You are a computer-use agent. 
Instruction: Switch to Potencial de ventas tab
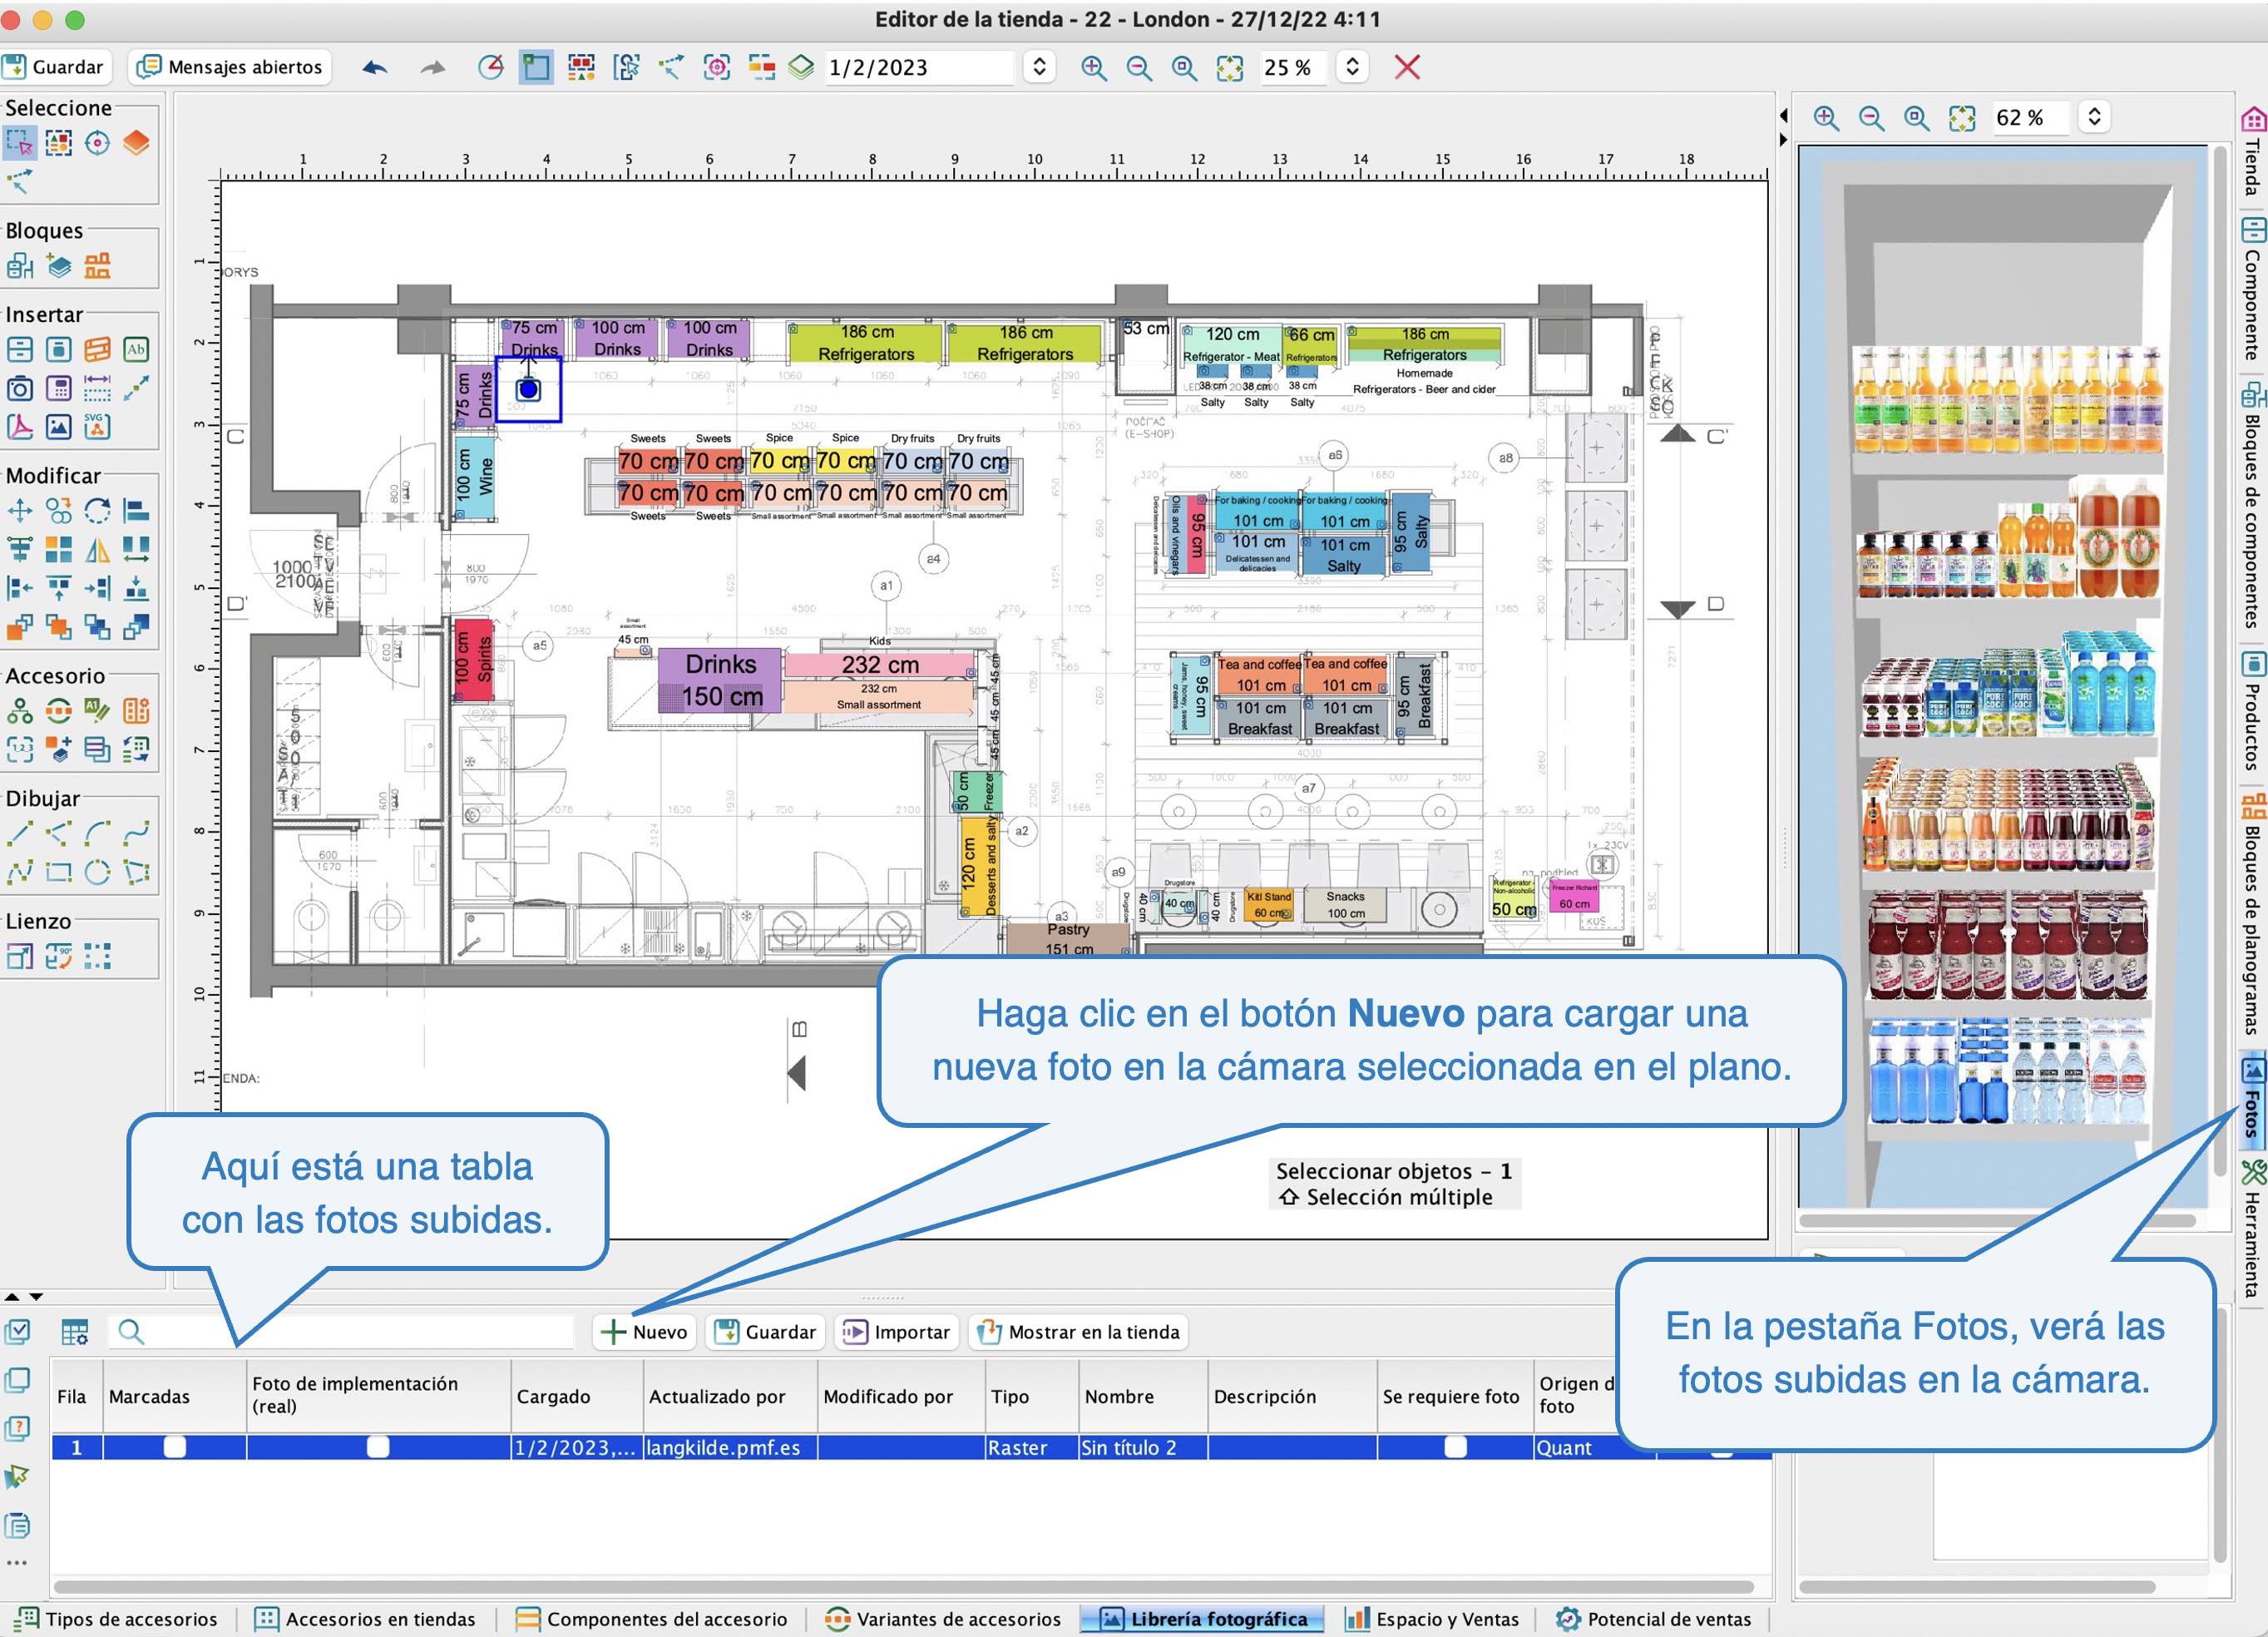coord(1654,1619)
